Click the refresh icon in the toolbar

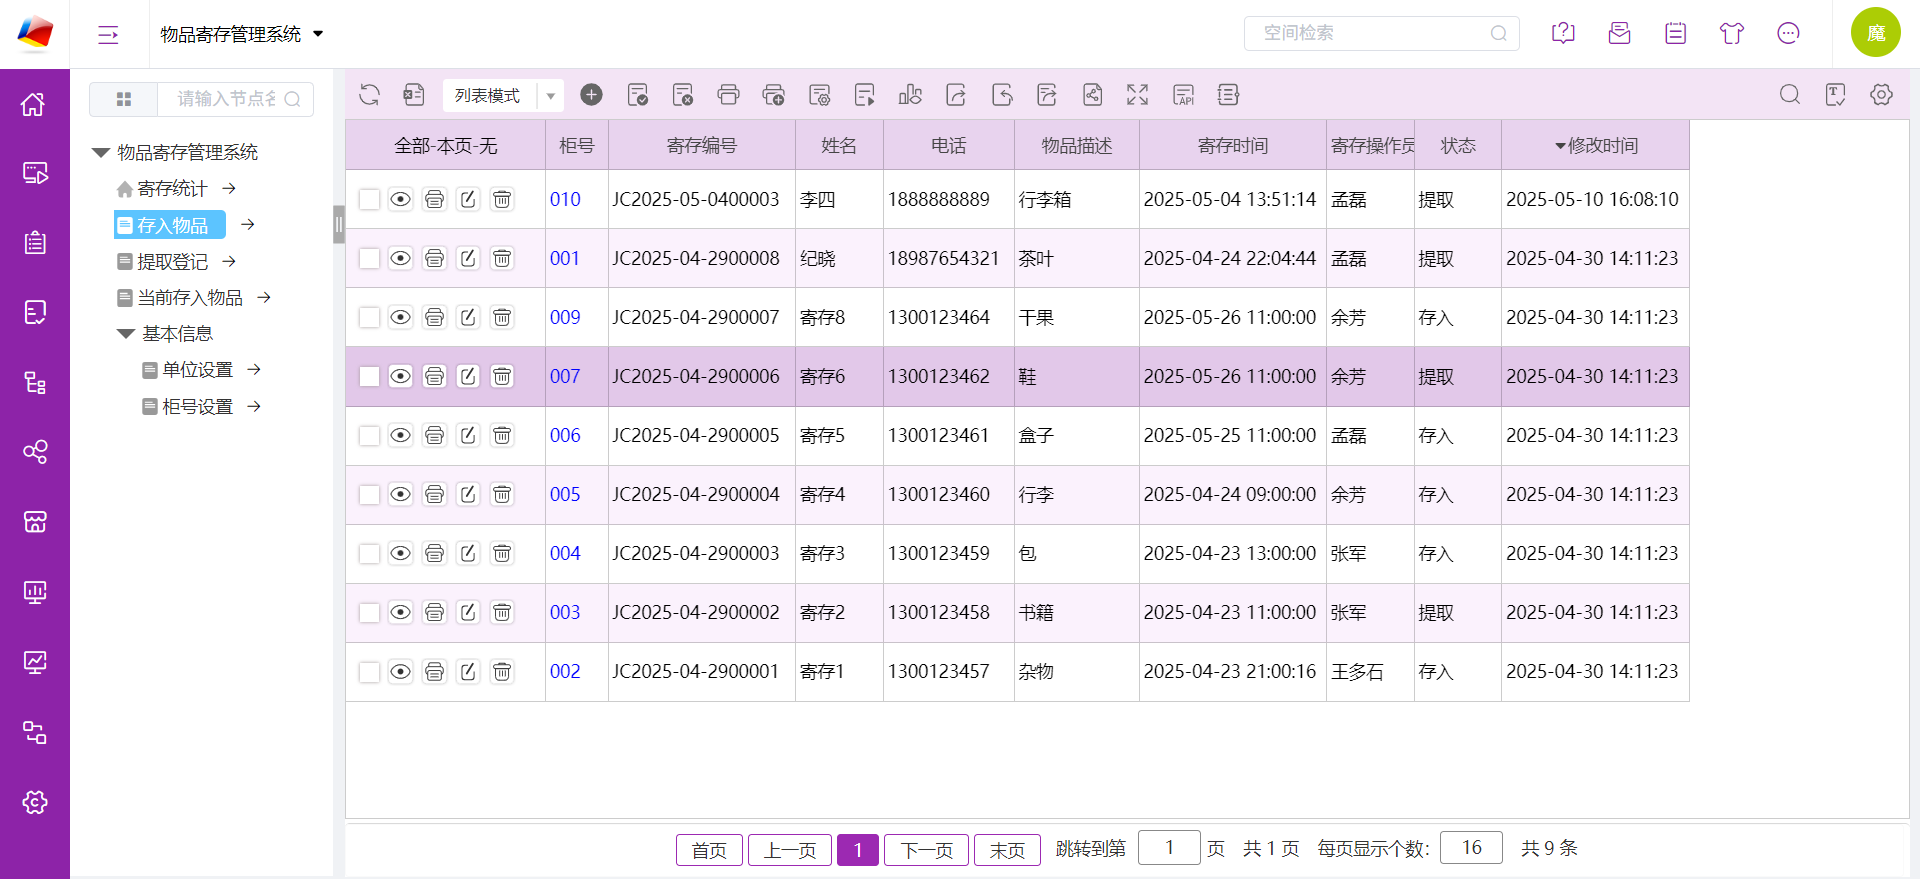click(370, 95)
